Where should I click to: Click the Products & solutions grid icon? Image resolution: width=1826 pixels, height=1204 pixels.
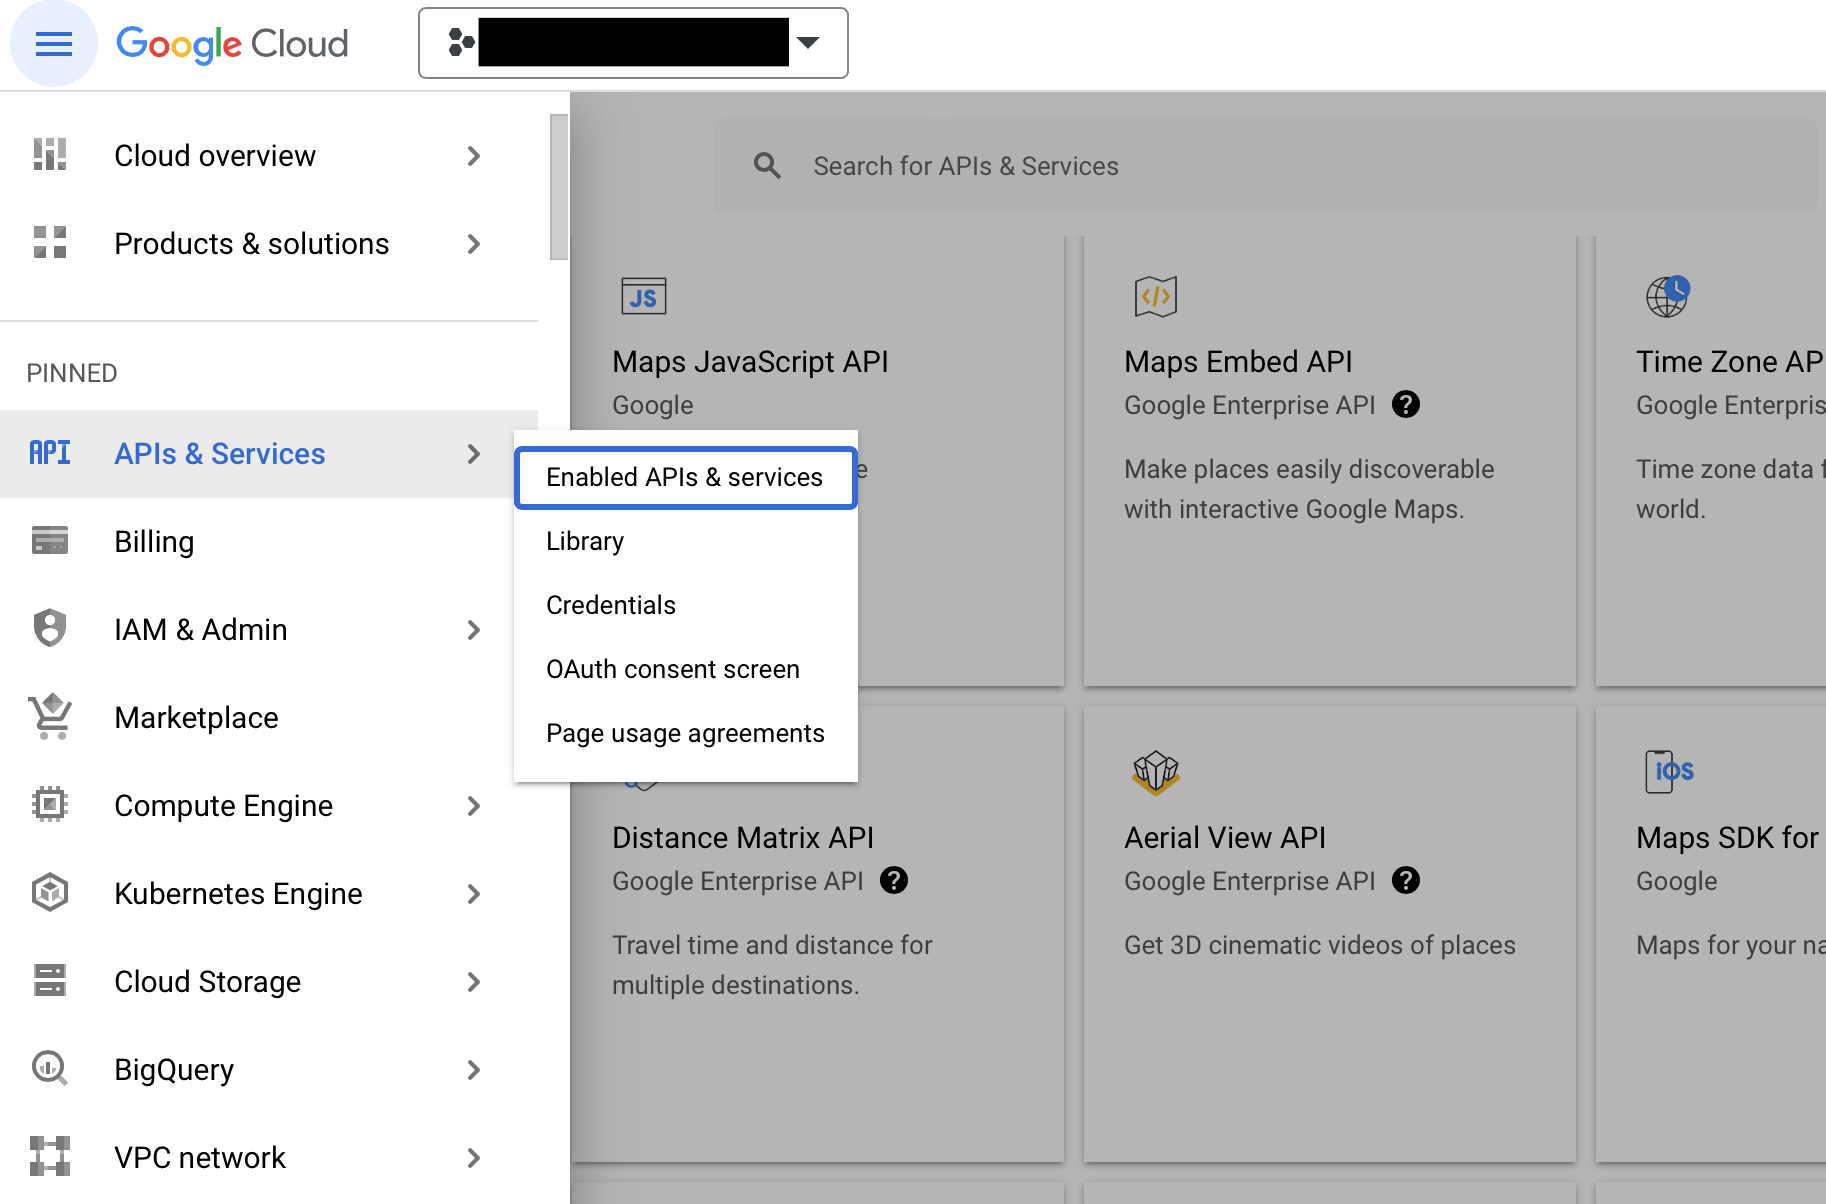[x=50, y=243]
